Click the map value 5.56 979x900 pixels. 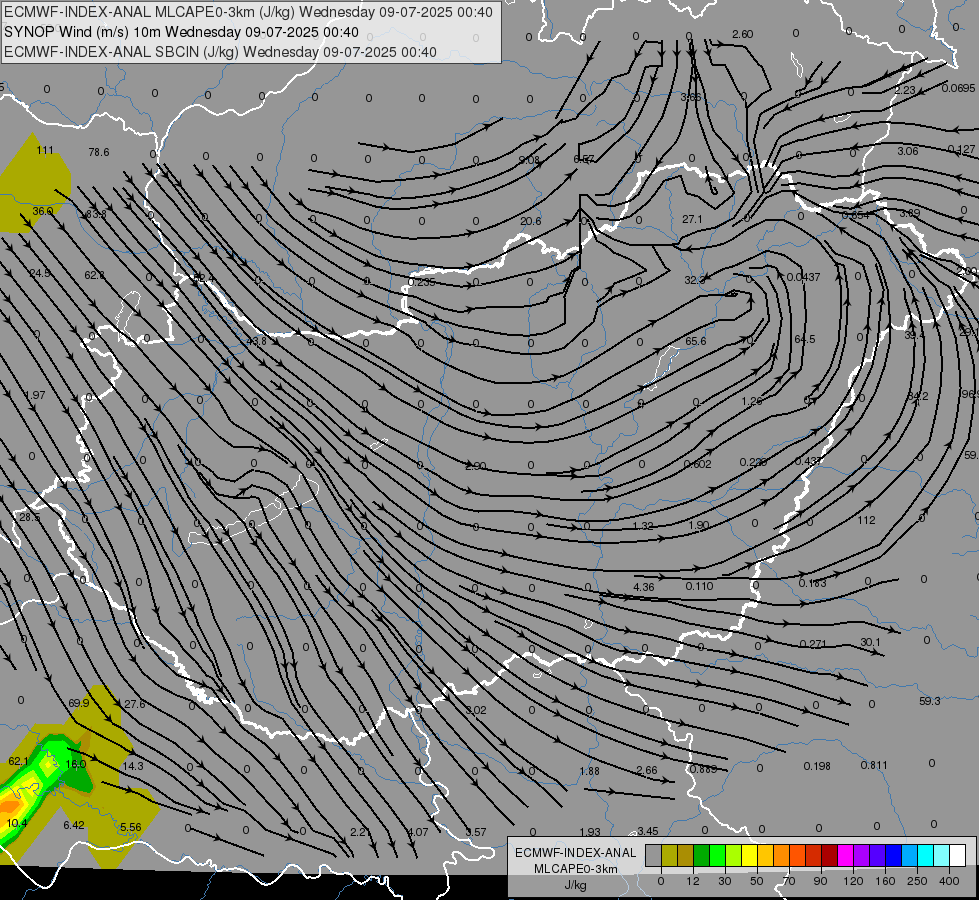[x=130, y=827]
